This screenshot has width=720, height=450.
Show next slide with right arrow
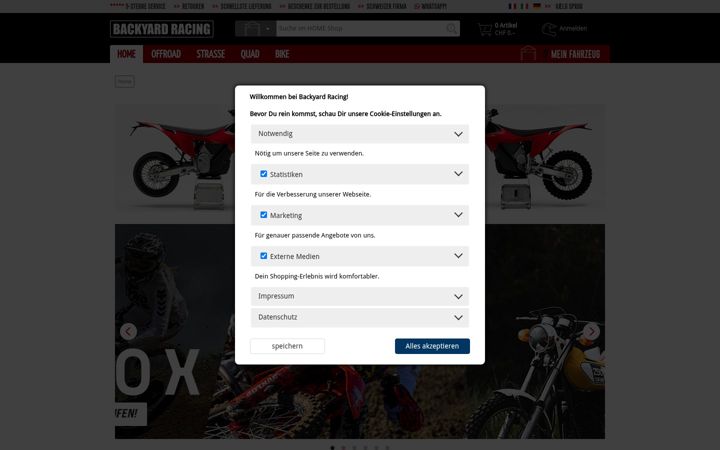pos(591,332)
